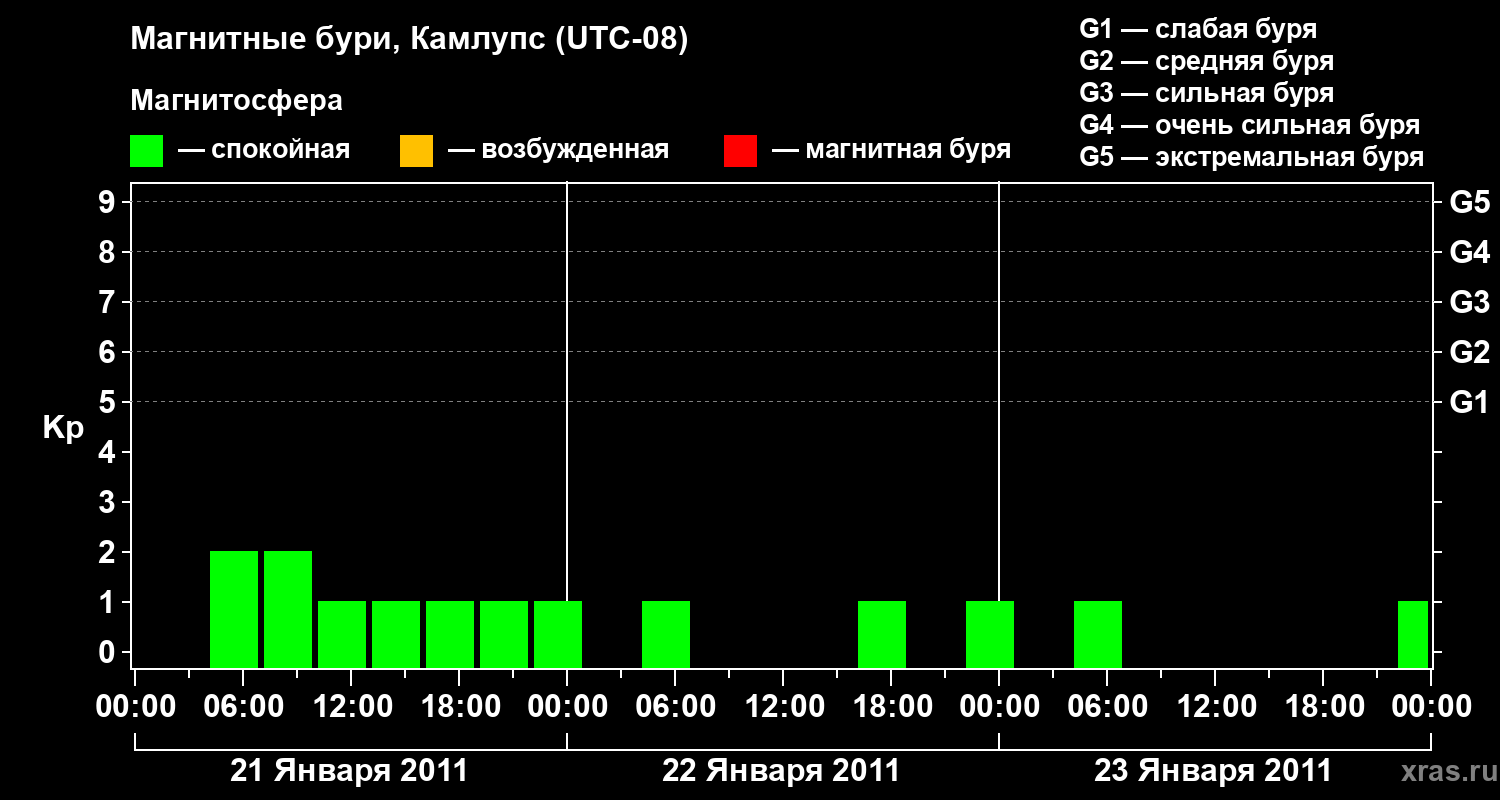The width and height of the screenshot is (1500, 800).
Task: Select the line "G2 — средняя буря"
Action: coord(1206,61)
